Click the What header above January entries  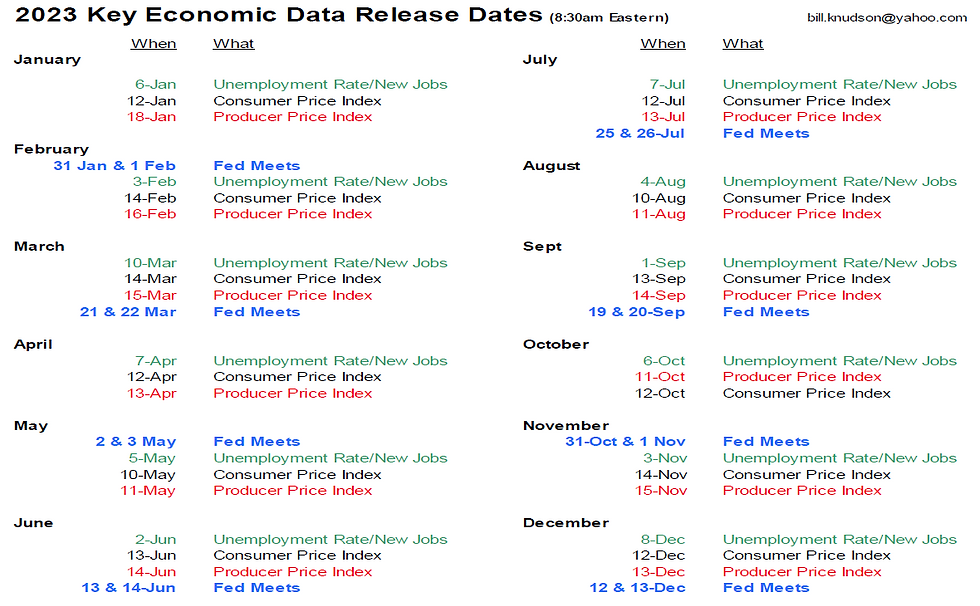click(x=234, y=44)
